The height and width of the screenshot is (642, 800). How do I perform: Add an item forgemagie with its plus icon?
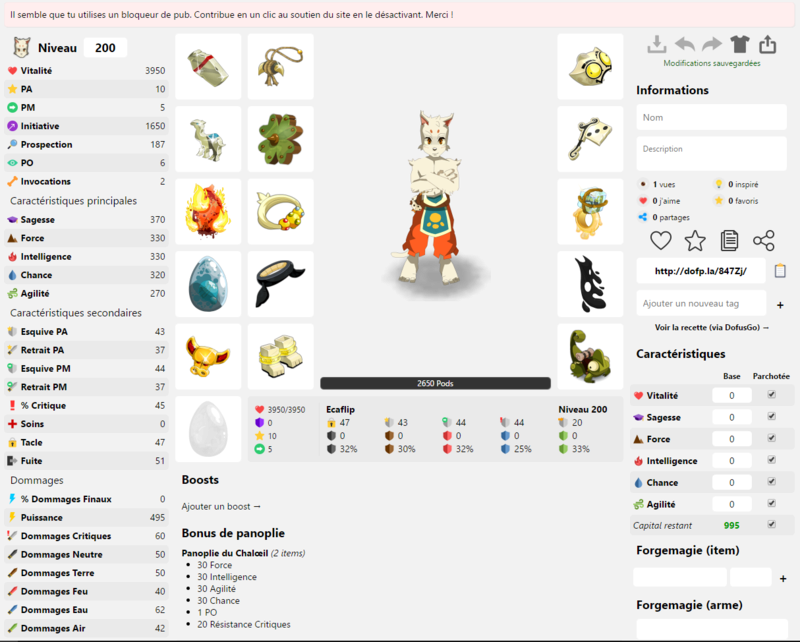pos(783,579)
